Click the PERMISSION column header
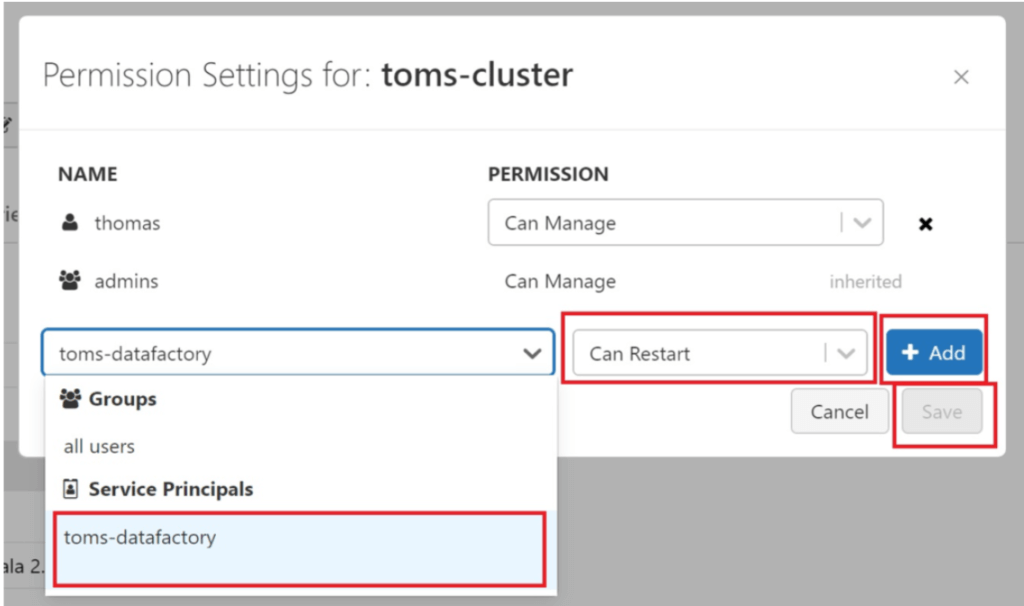The height and width of the screenshot is (606, 1024). click(548, 174)
